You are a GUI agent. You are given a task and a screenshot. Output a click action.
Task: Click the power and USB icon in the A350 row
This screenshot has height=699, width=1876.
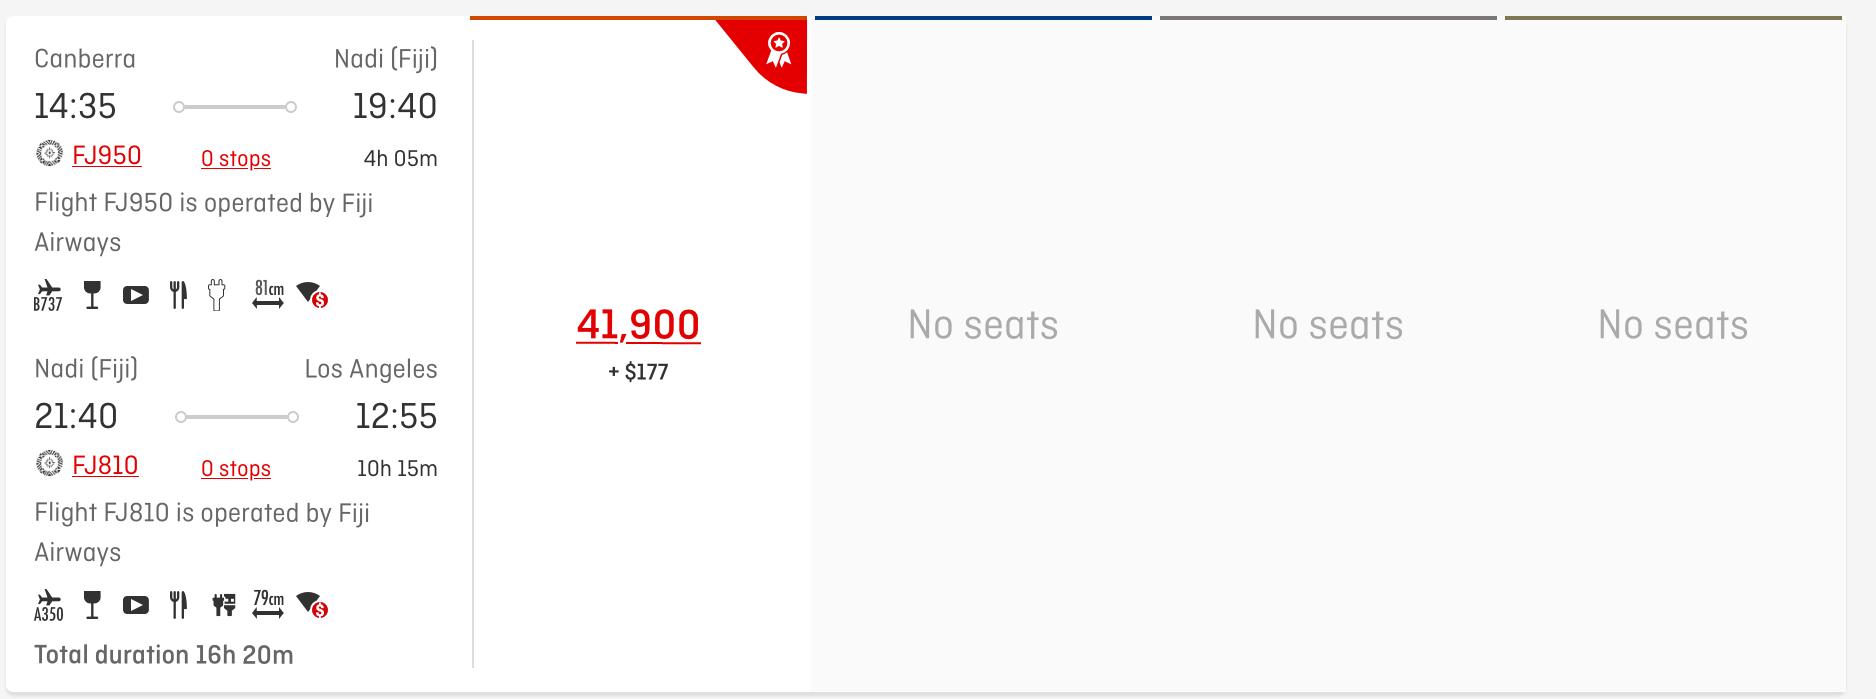point(224,605)
